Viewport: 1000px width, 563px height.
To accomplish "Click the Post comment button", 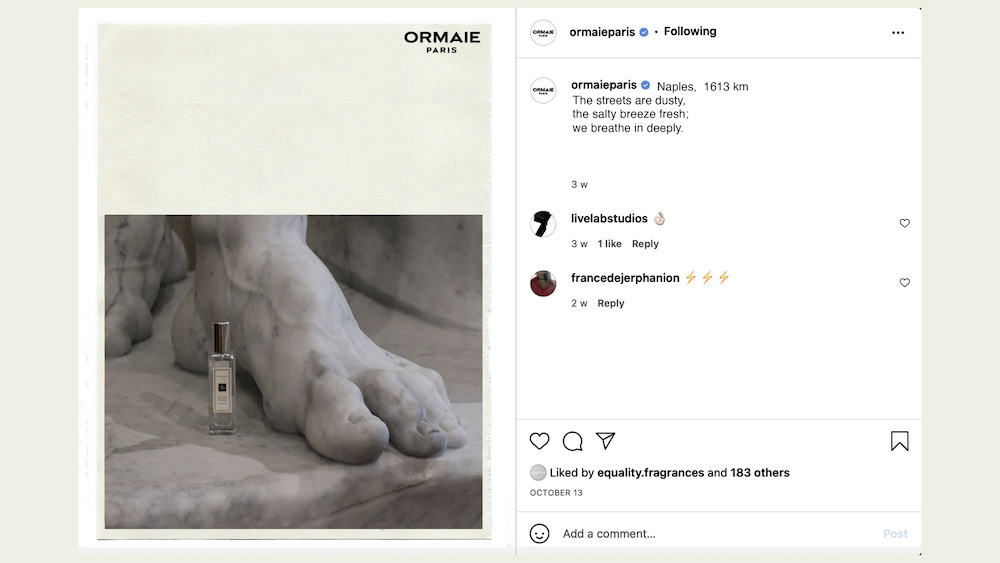I will coord(895,534).
